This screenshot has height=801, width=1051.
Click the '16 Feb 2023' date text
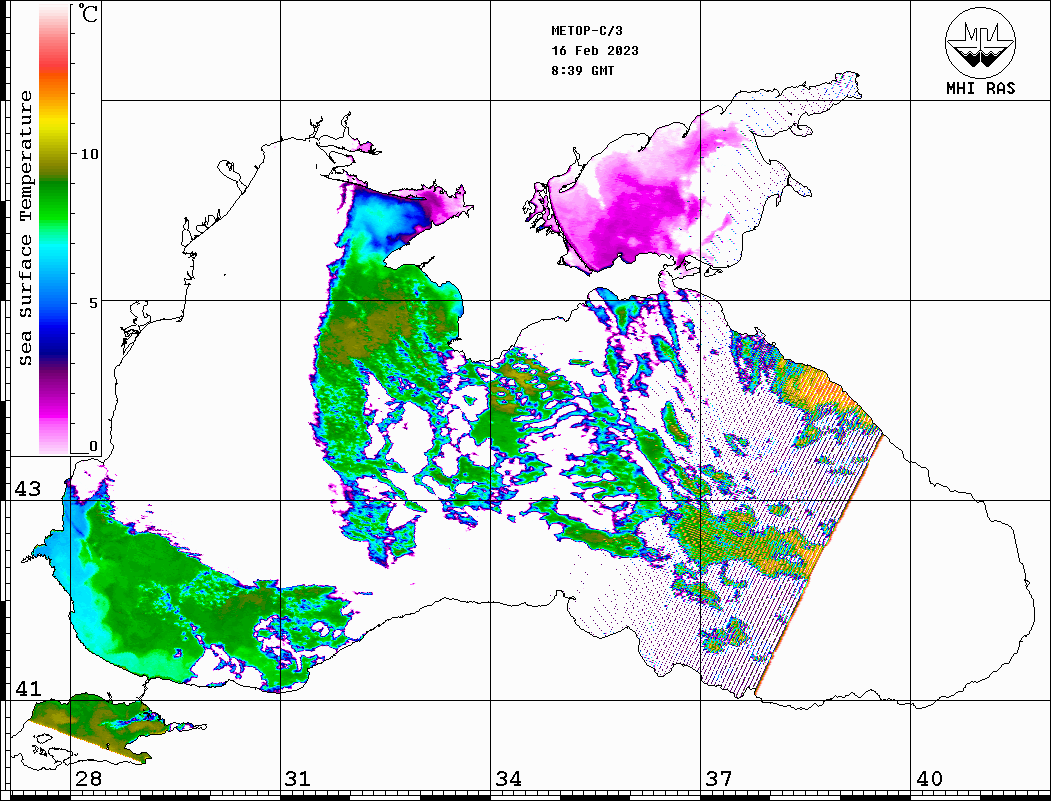[x=595, y=51]
